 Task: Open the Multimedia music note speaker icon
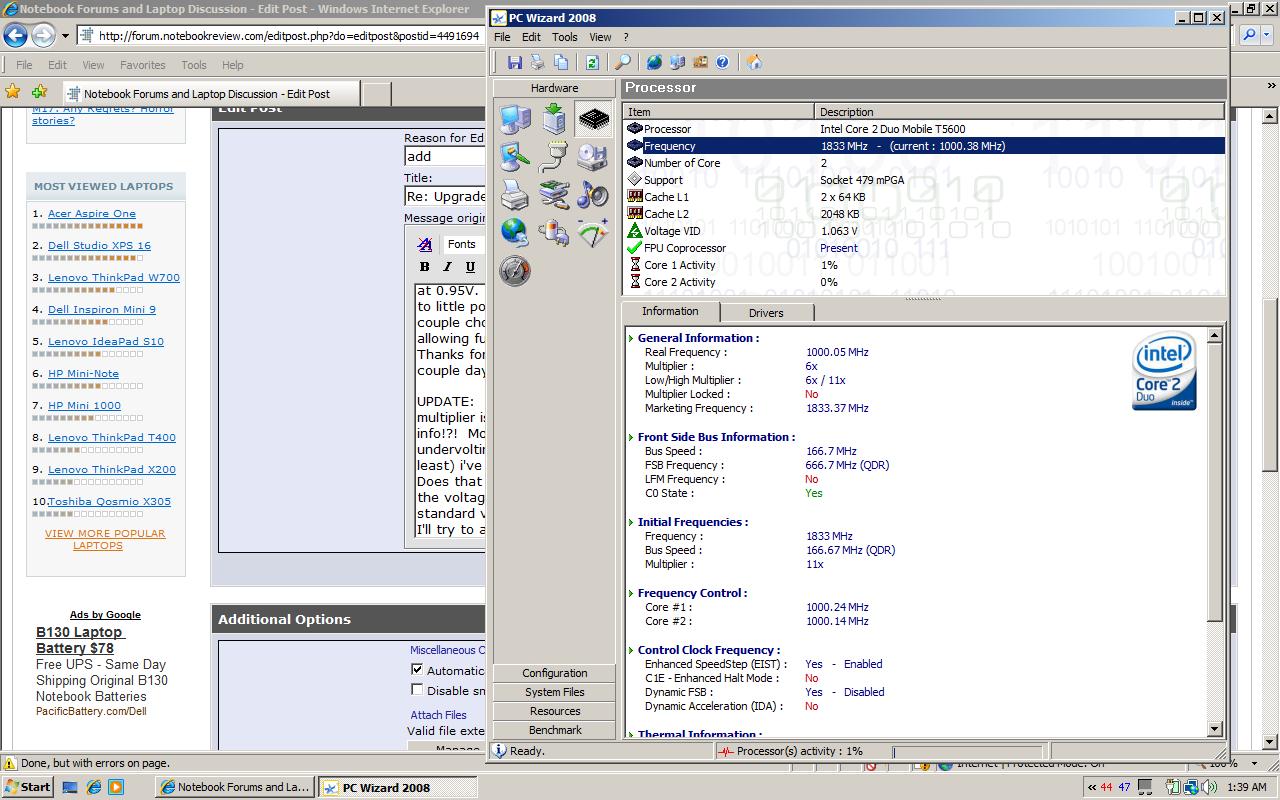point(593,195)
